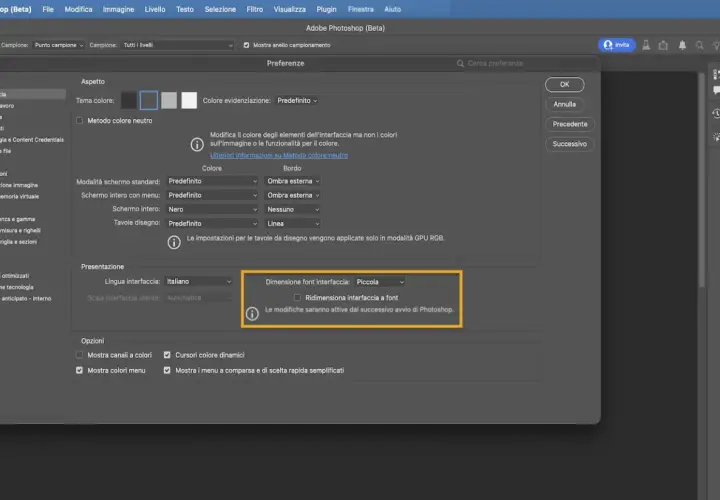Open the Testo menu
Image resolution: width=720 pixels, height=500 pixels.
click(x=185, y=9)
